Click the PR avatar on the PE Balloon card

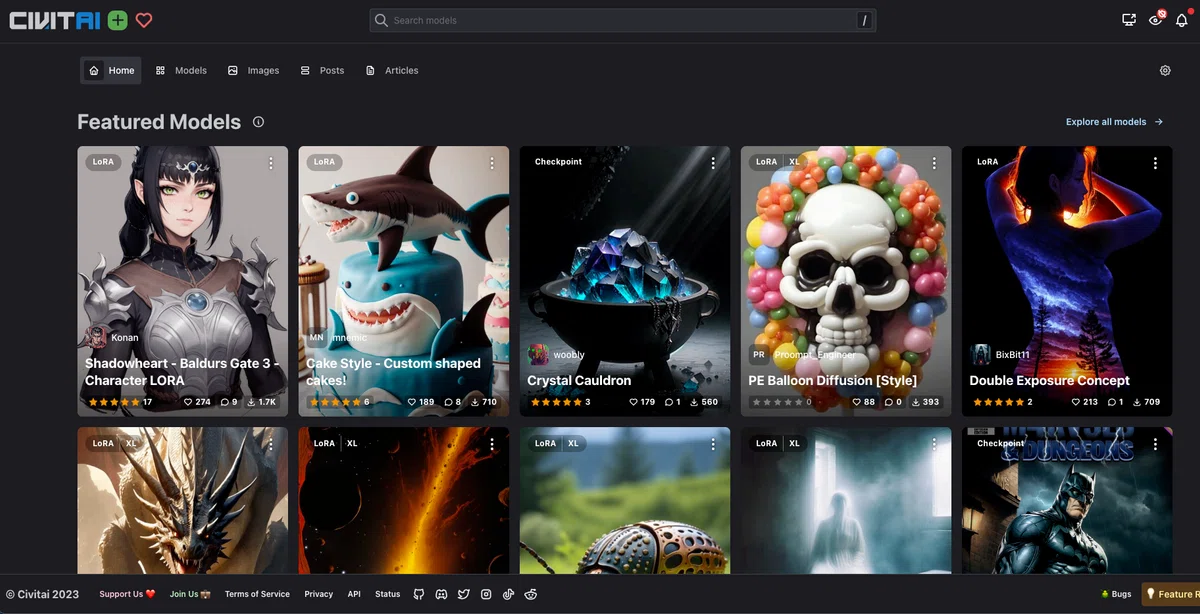(759, 354)
